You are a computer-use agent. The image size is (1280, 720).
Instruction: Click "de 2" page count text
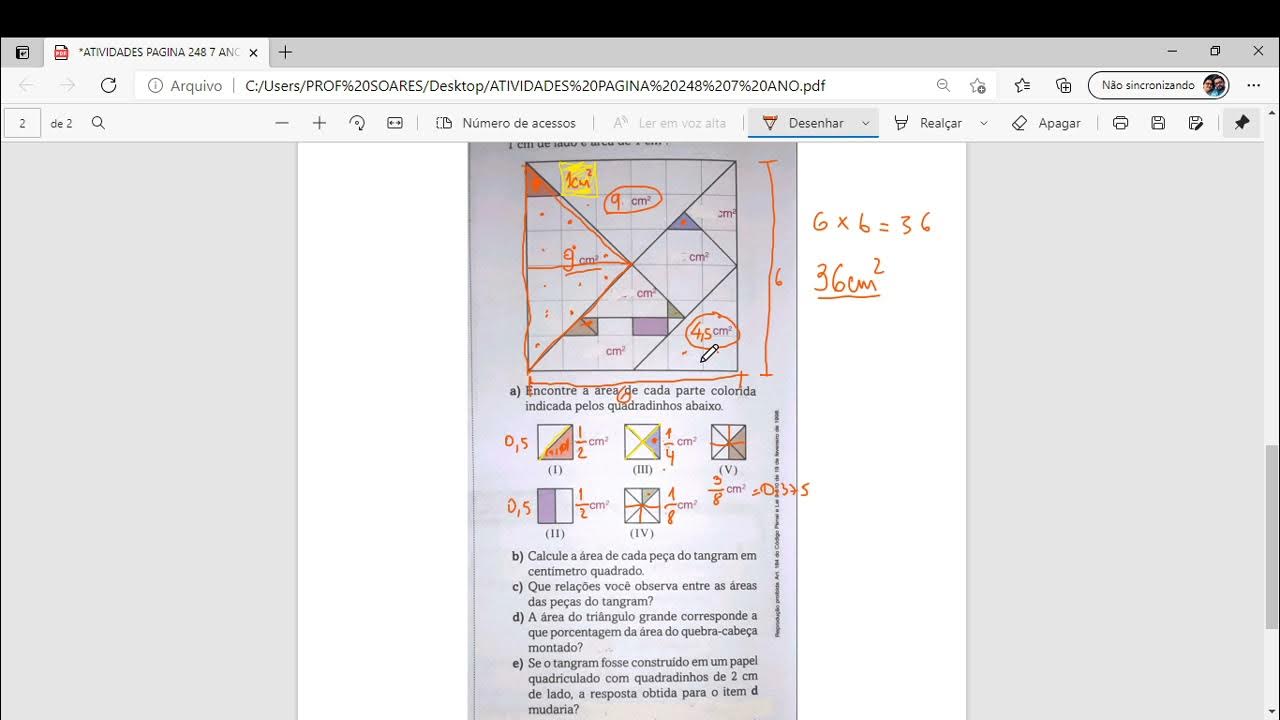pyautogui.click(x=61, y=123)
